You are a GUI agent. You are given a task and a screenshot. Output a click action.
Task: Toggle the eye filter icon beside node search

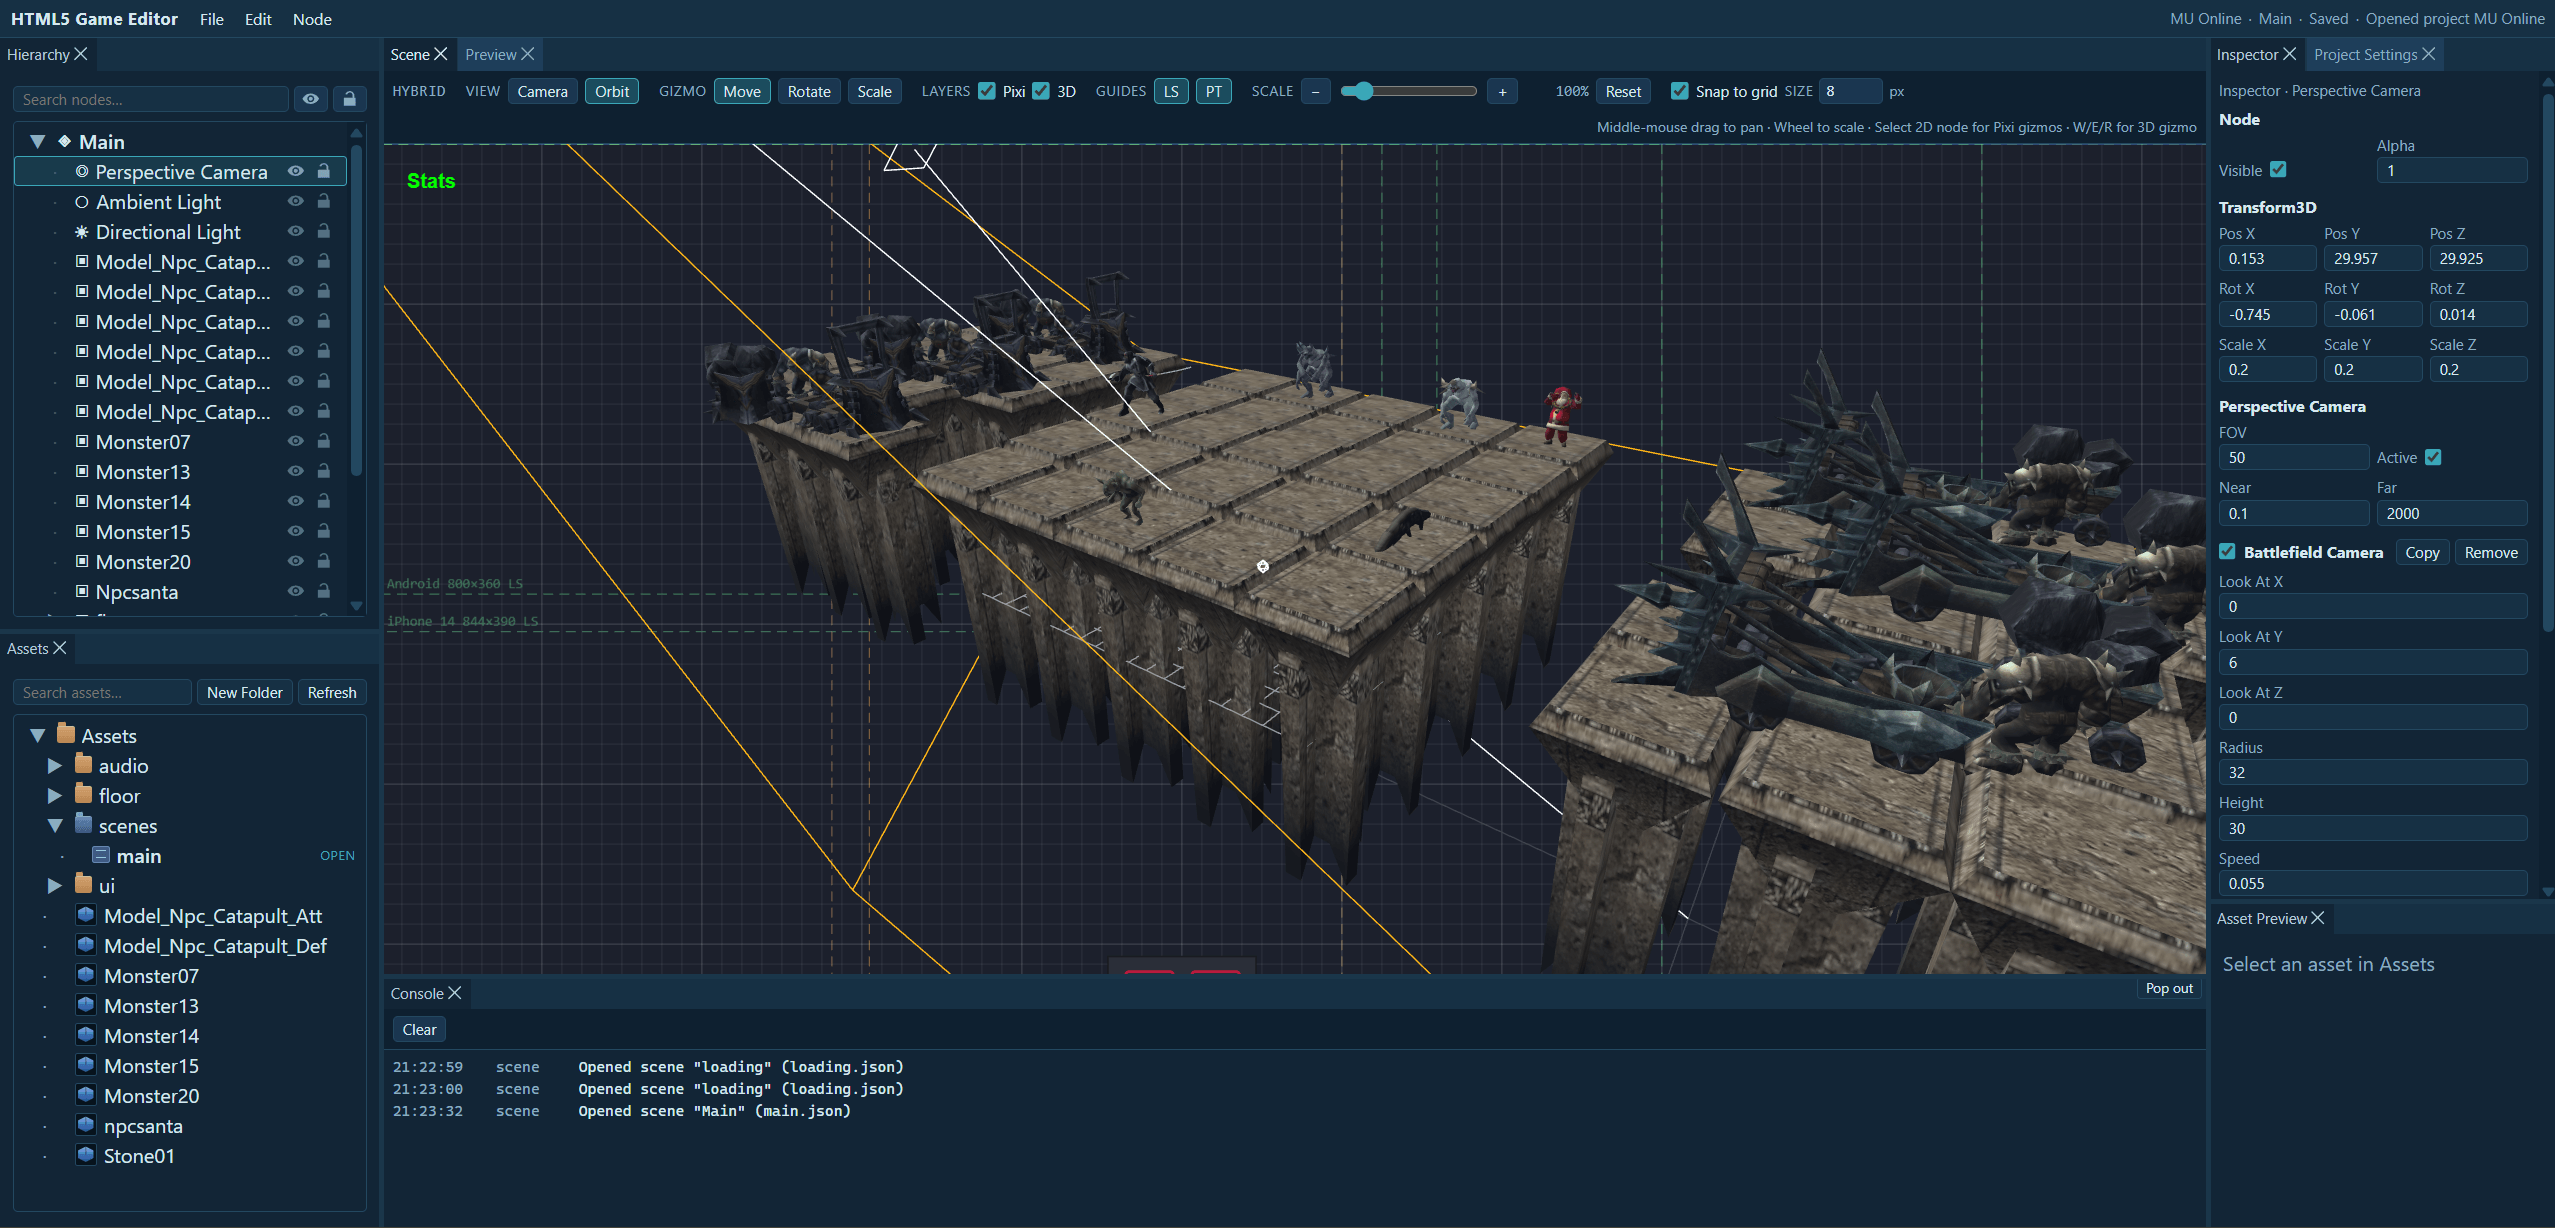click(x=311, y=99)
